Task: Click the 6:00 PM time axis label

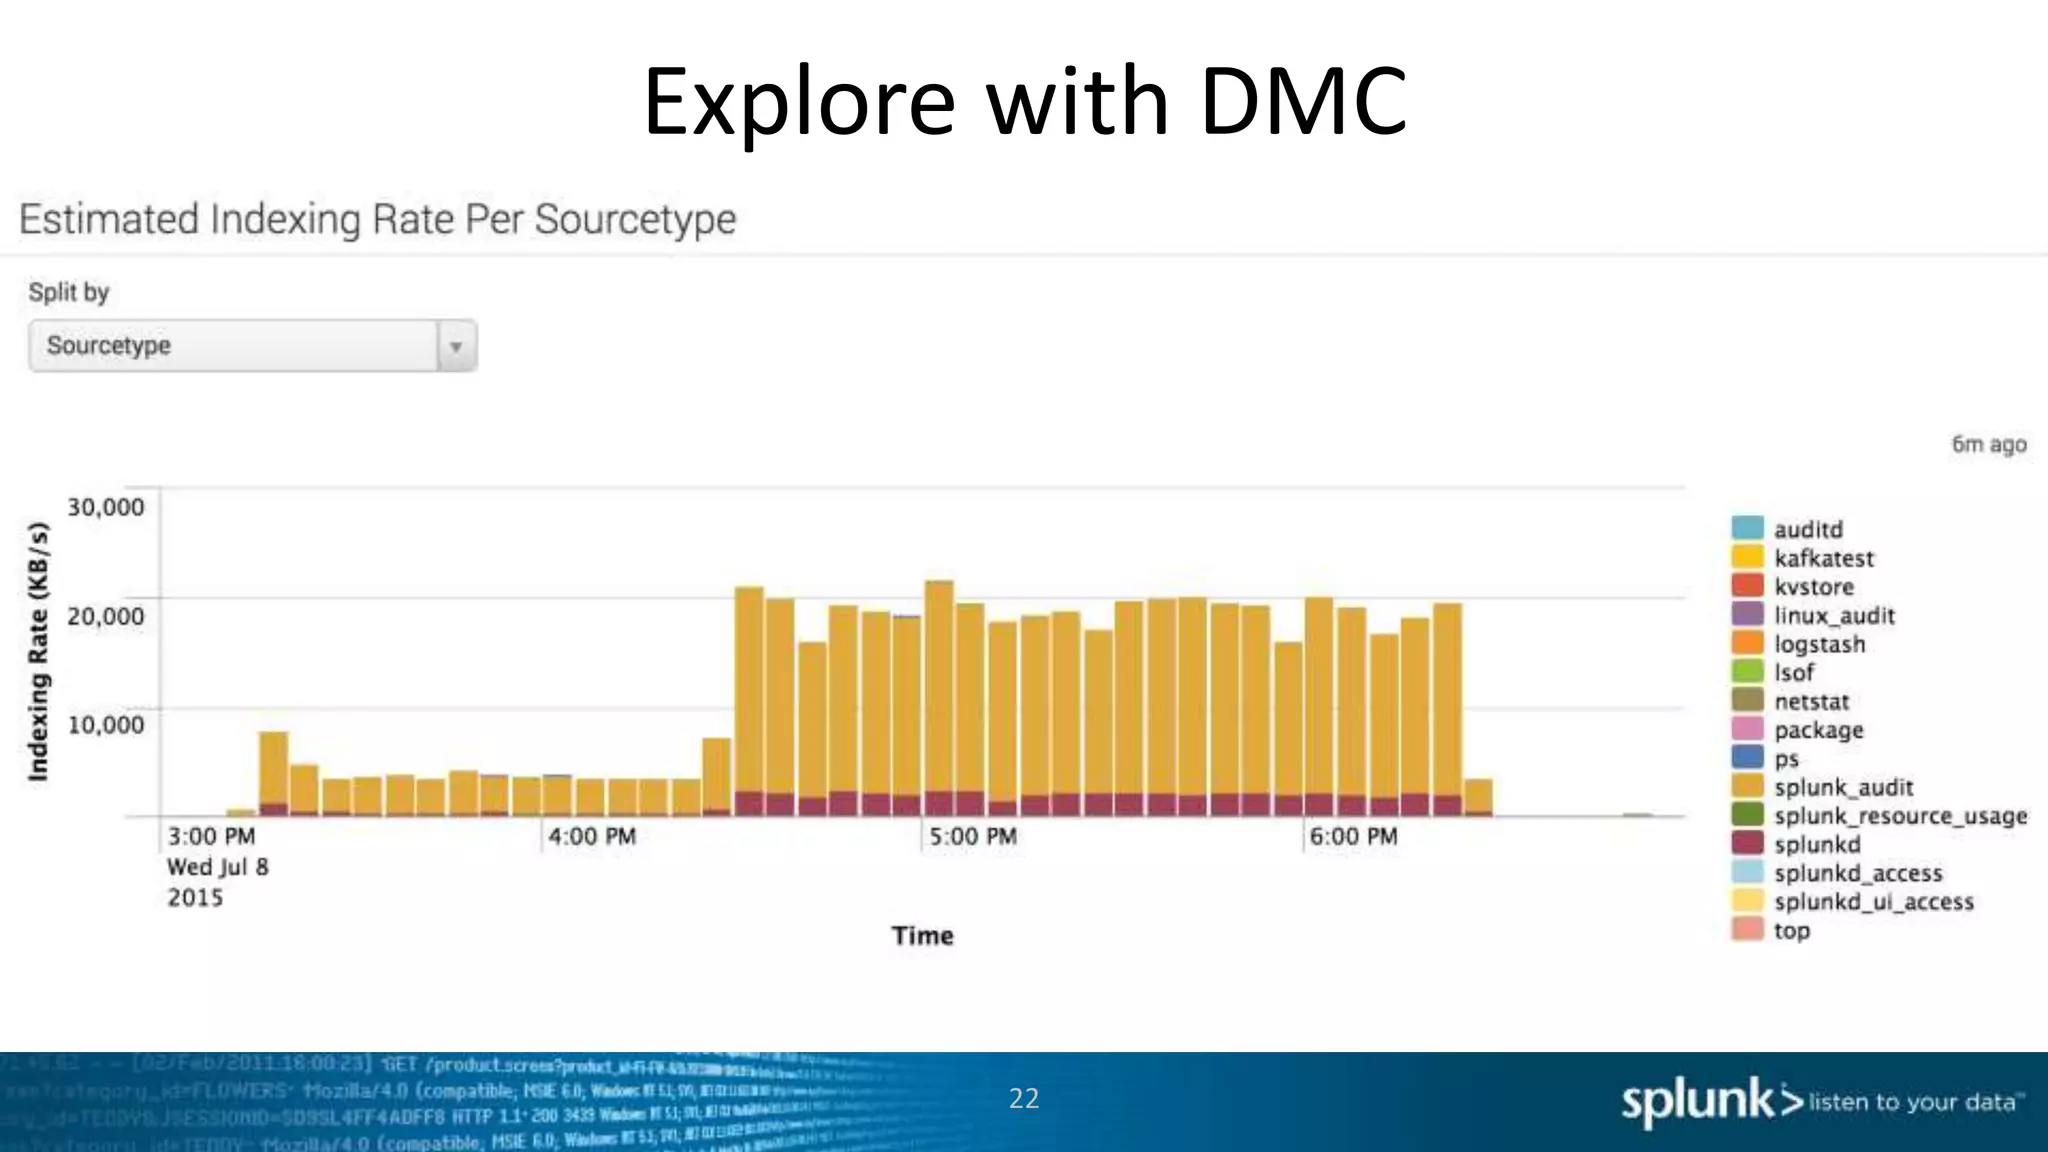Action: point(1354,836)
